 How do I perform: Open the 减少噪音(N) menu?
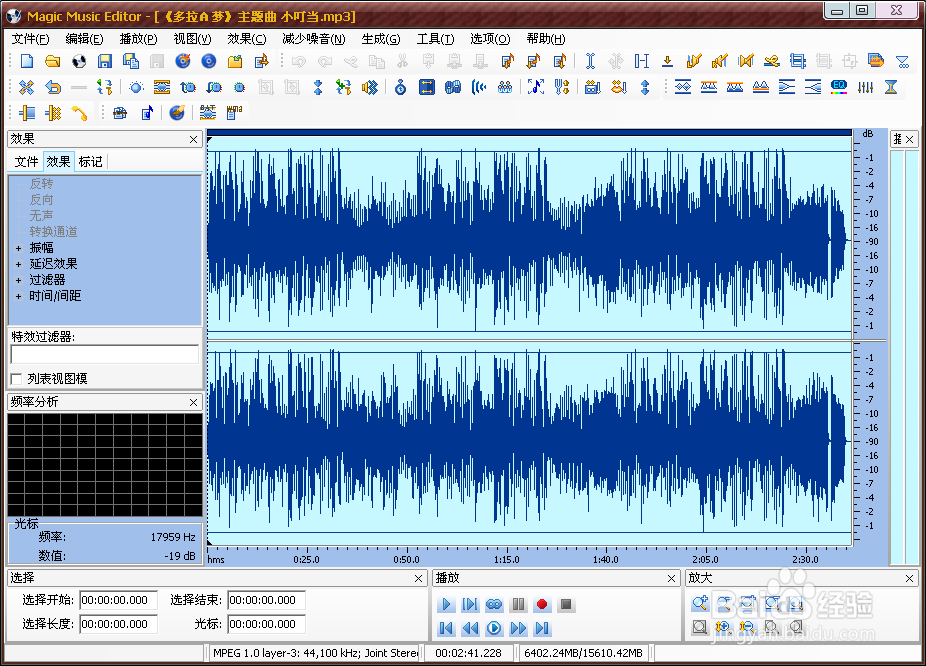click(314, 39)
